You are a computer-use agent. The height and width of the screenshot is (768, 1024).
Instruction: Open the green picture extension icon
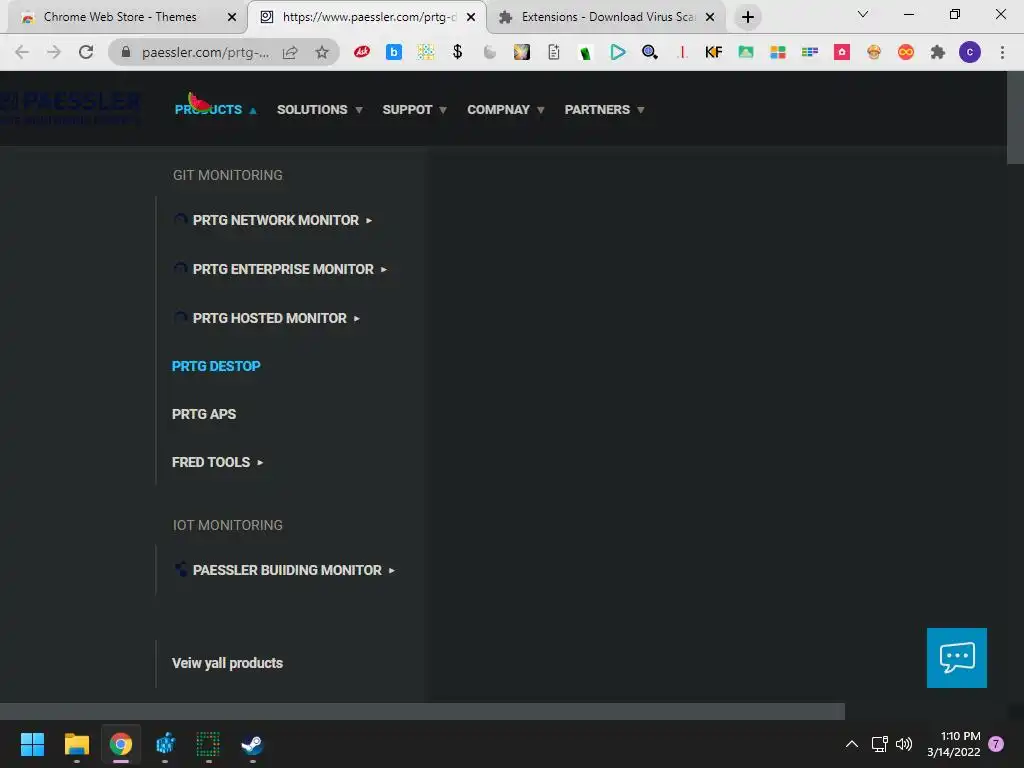coord(746,52)
